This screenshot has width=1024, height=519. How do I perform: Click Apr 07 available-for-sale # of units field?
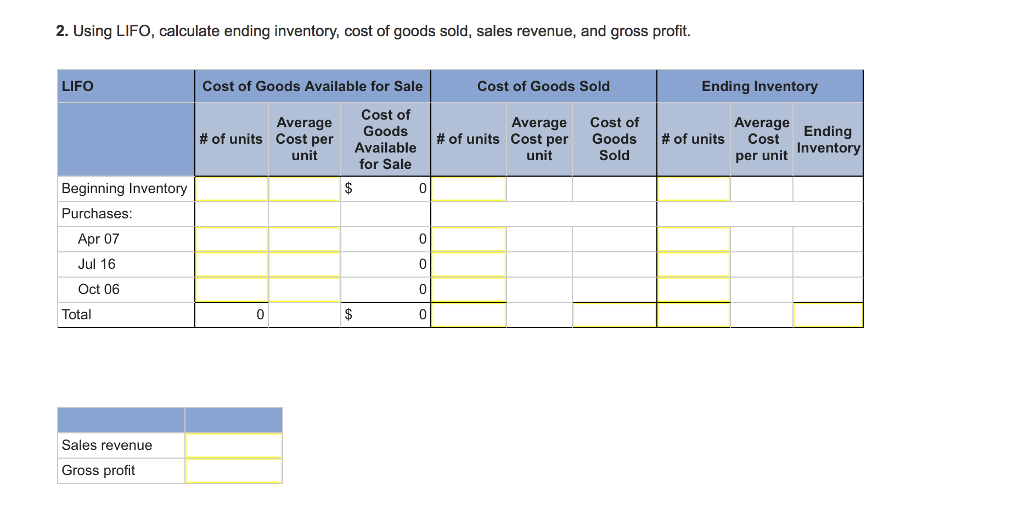(x=231, y=239)
